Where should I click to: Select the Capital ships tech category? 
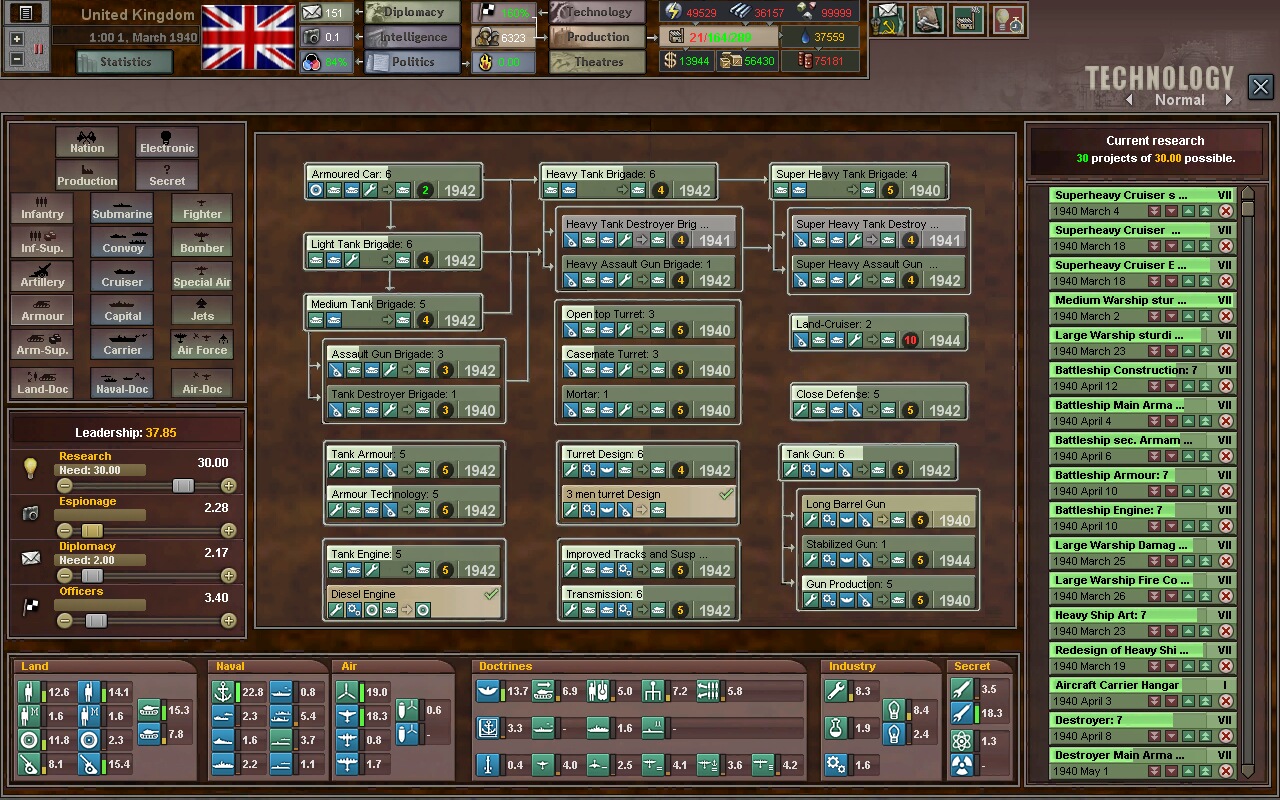click(122, 310)
